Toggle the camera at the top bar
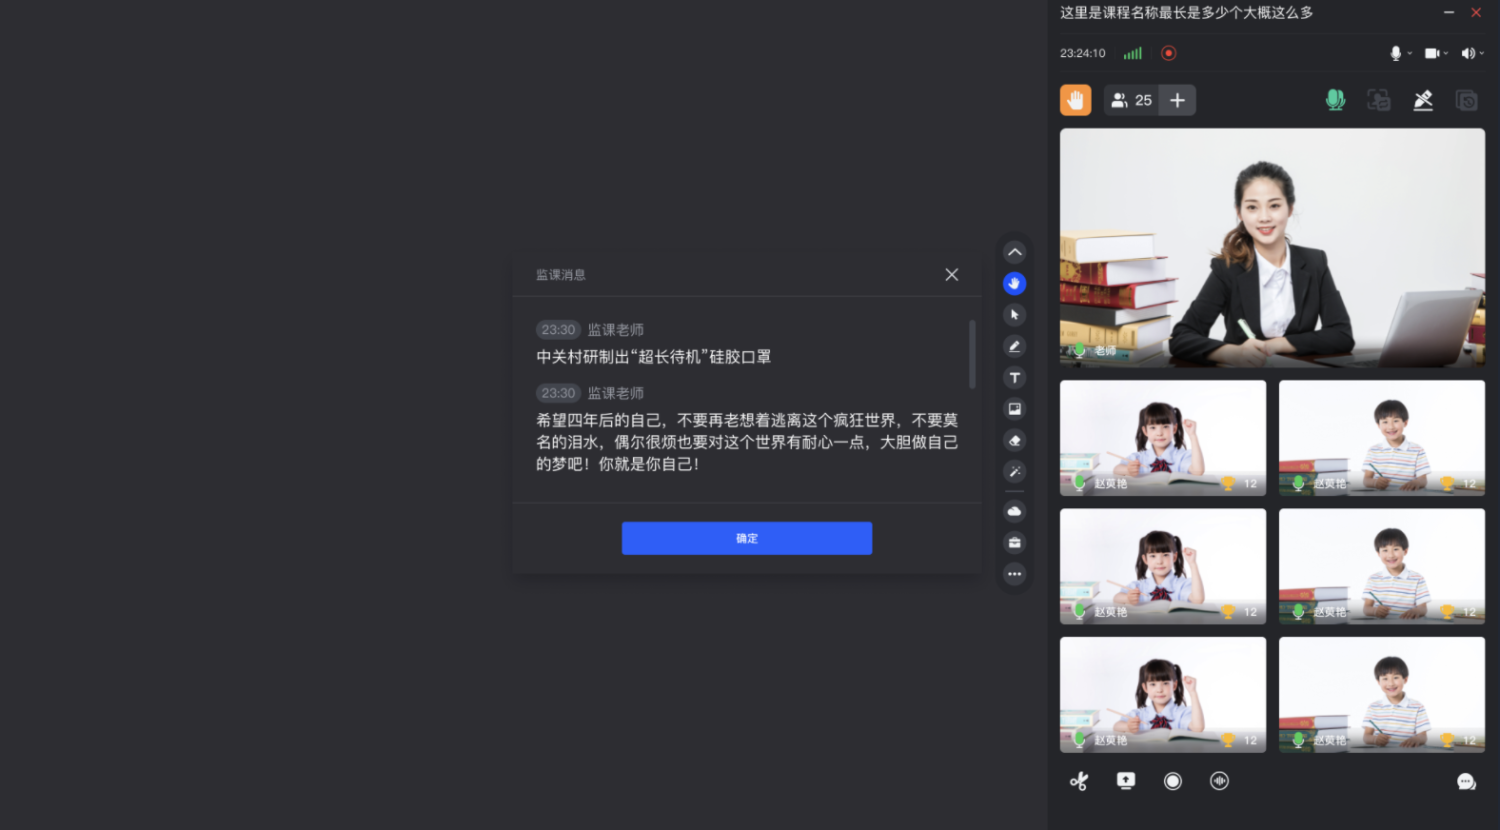 tap(1432, 53)
